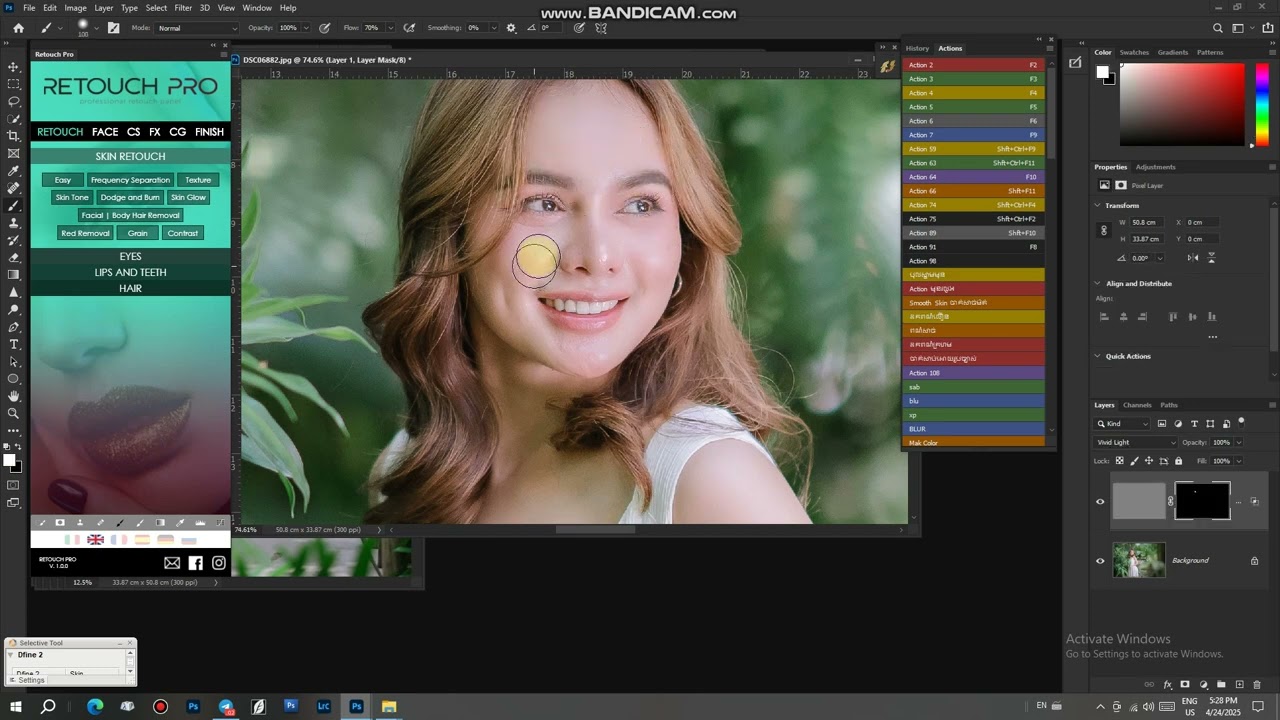Collapse the Transform section
Screen dimensions: 1280x720
[1098, 205]
